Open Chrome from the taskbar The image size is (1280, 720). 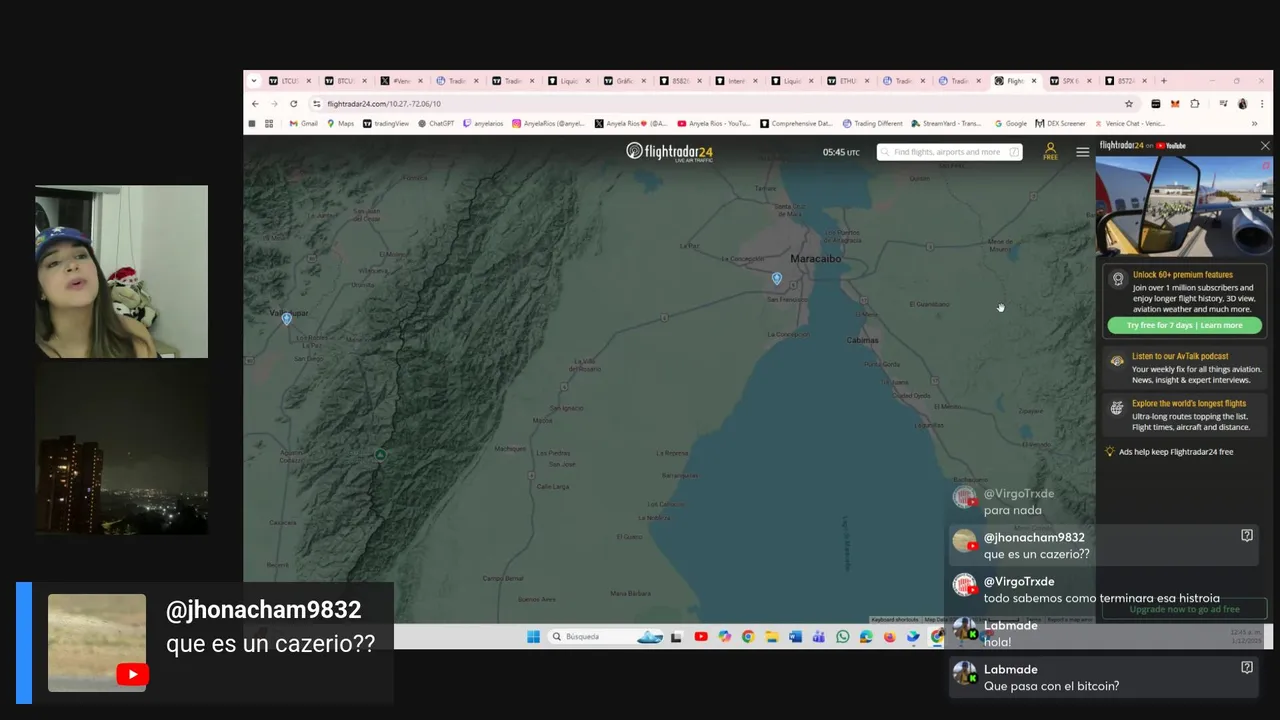coord(748,637)
